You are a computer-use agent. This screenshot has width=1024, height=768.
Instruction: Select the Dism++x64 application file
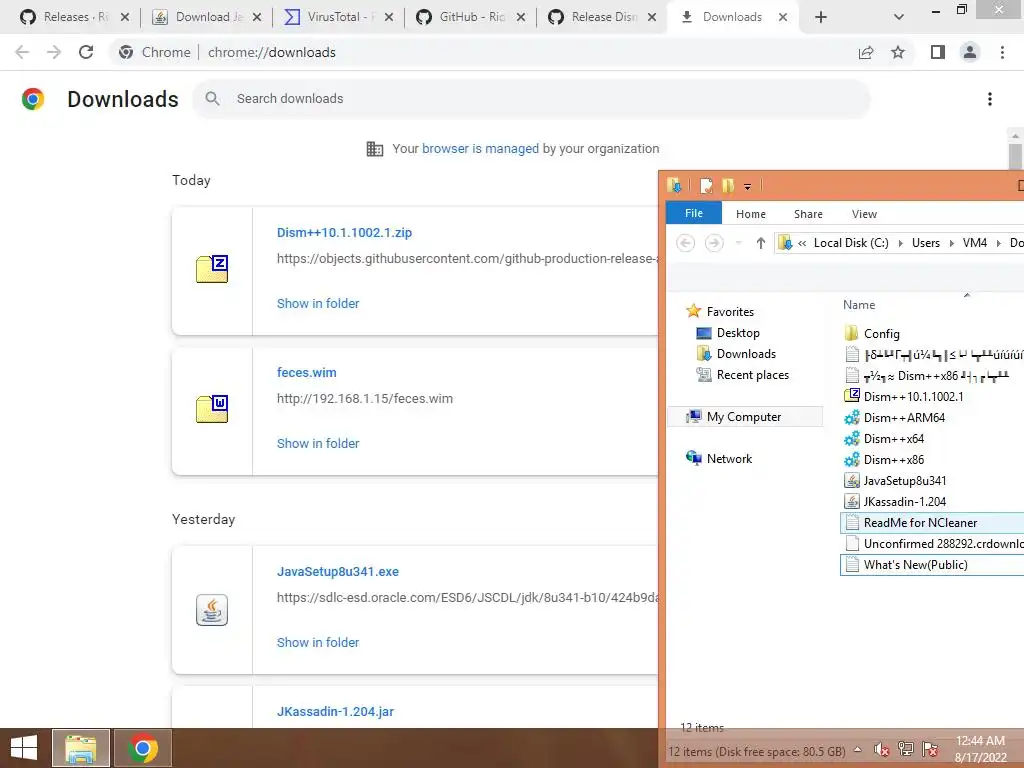click(884, 439)
